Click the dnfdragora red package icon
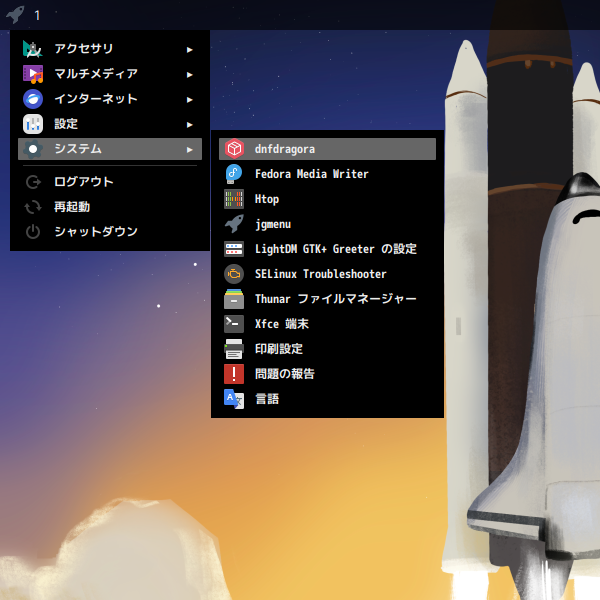This screenshot has height=600, width=600. [x=234, y=149]
